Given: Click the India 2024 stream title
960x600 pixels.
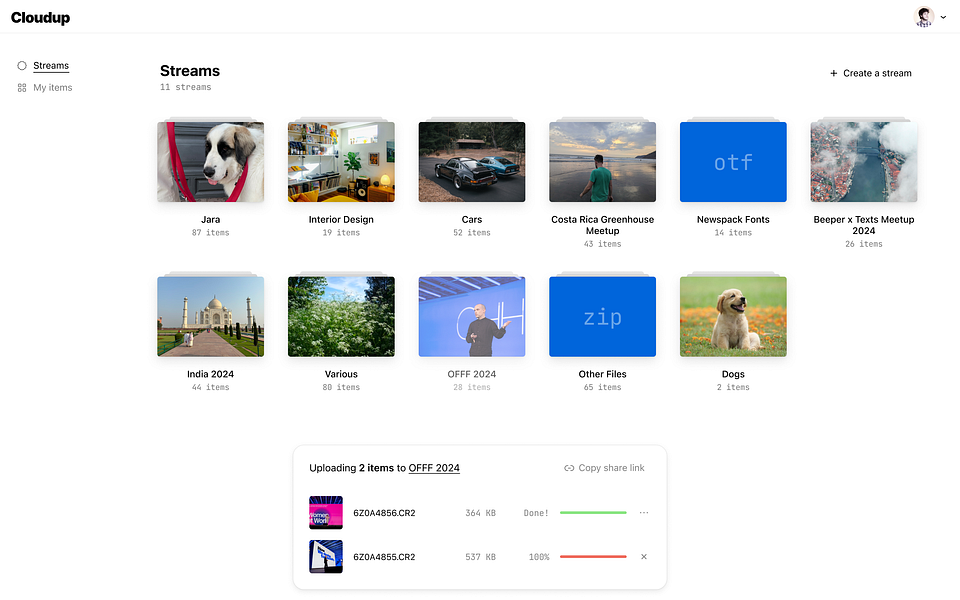Looking at the screenshot, I should coord(211,374).
